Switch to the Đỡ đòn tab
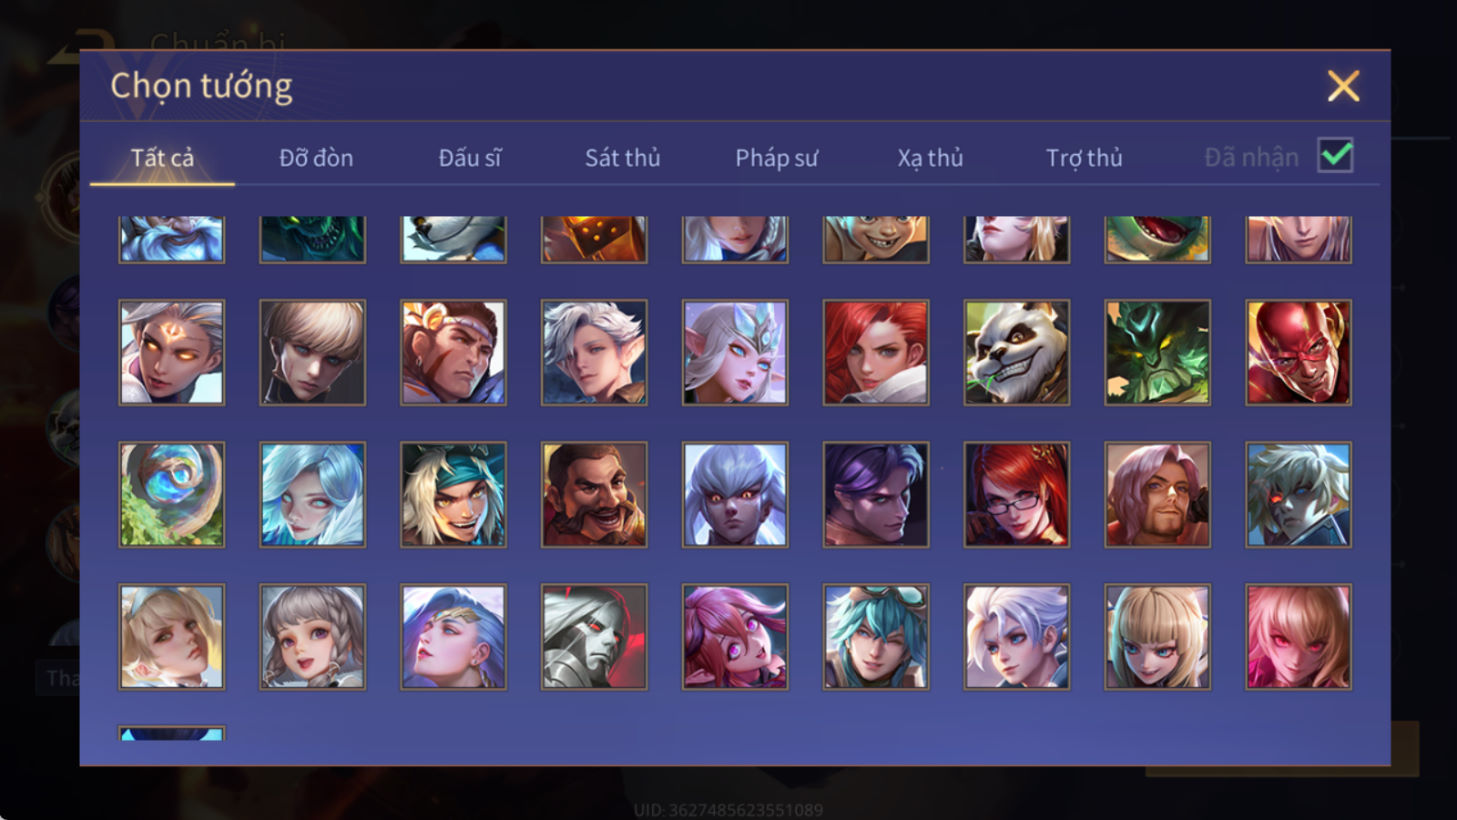 (316, 158)
